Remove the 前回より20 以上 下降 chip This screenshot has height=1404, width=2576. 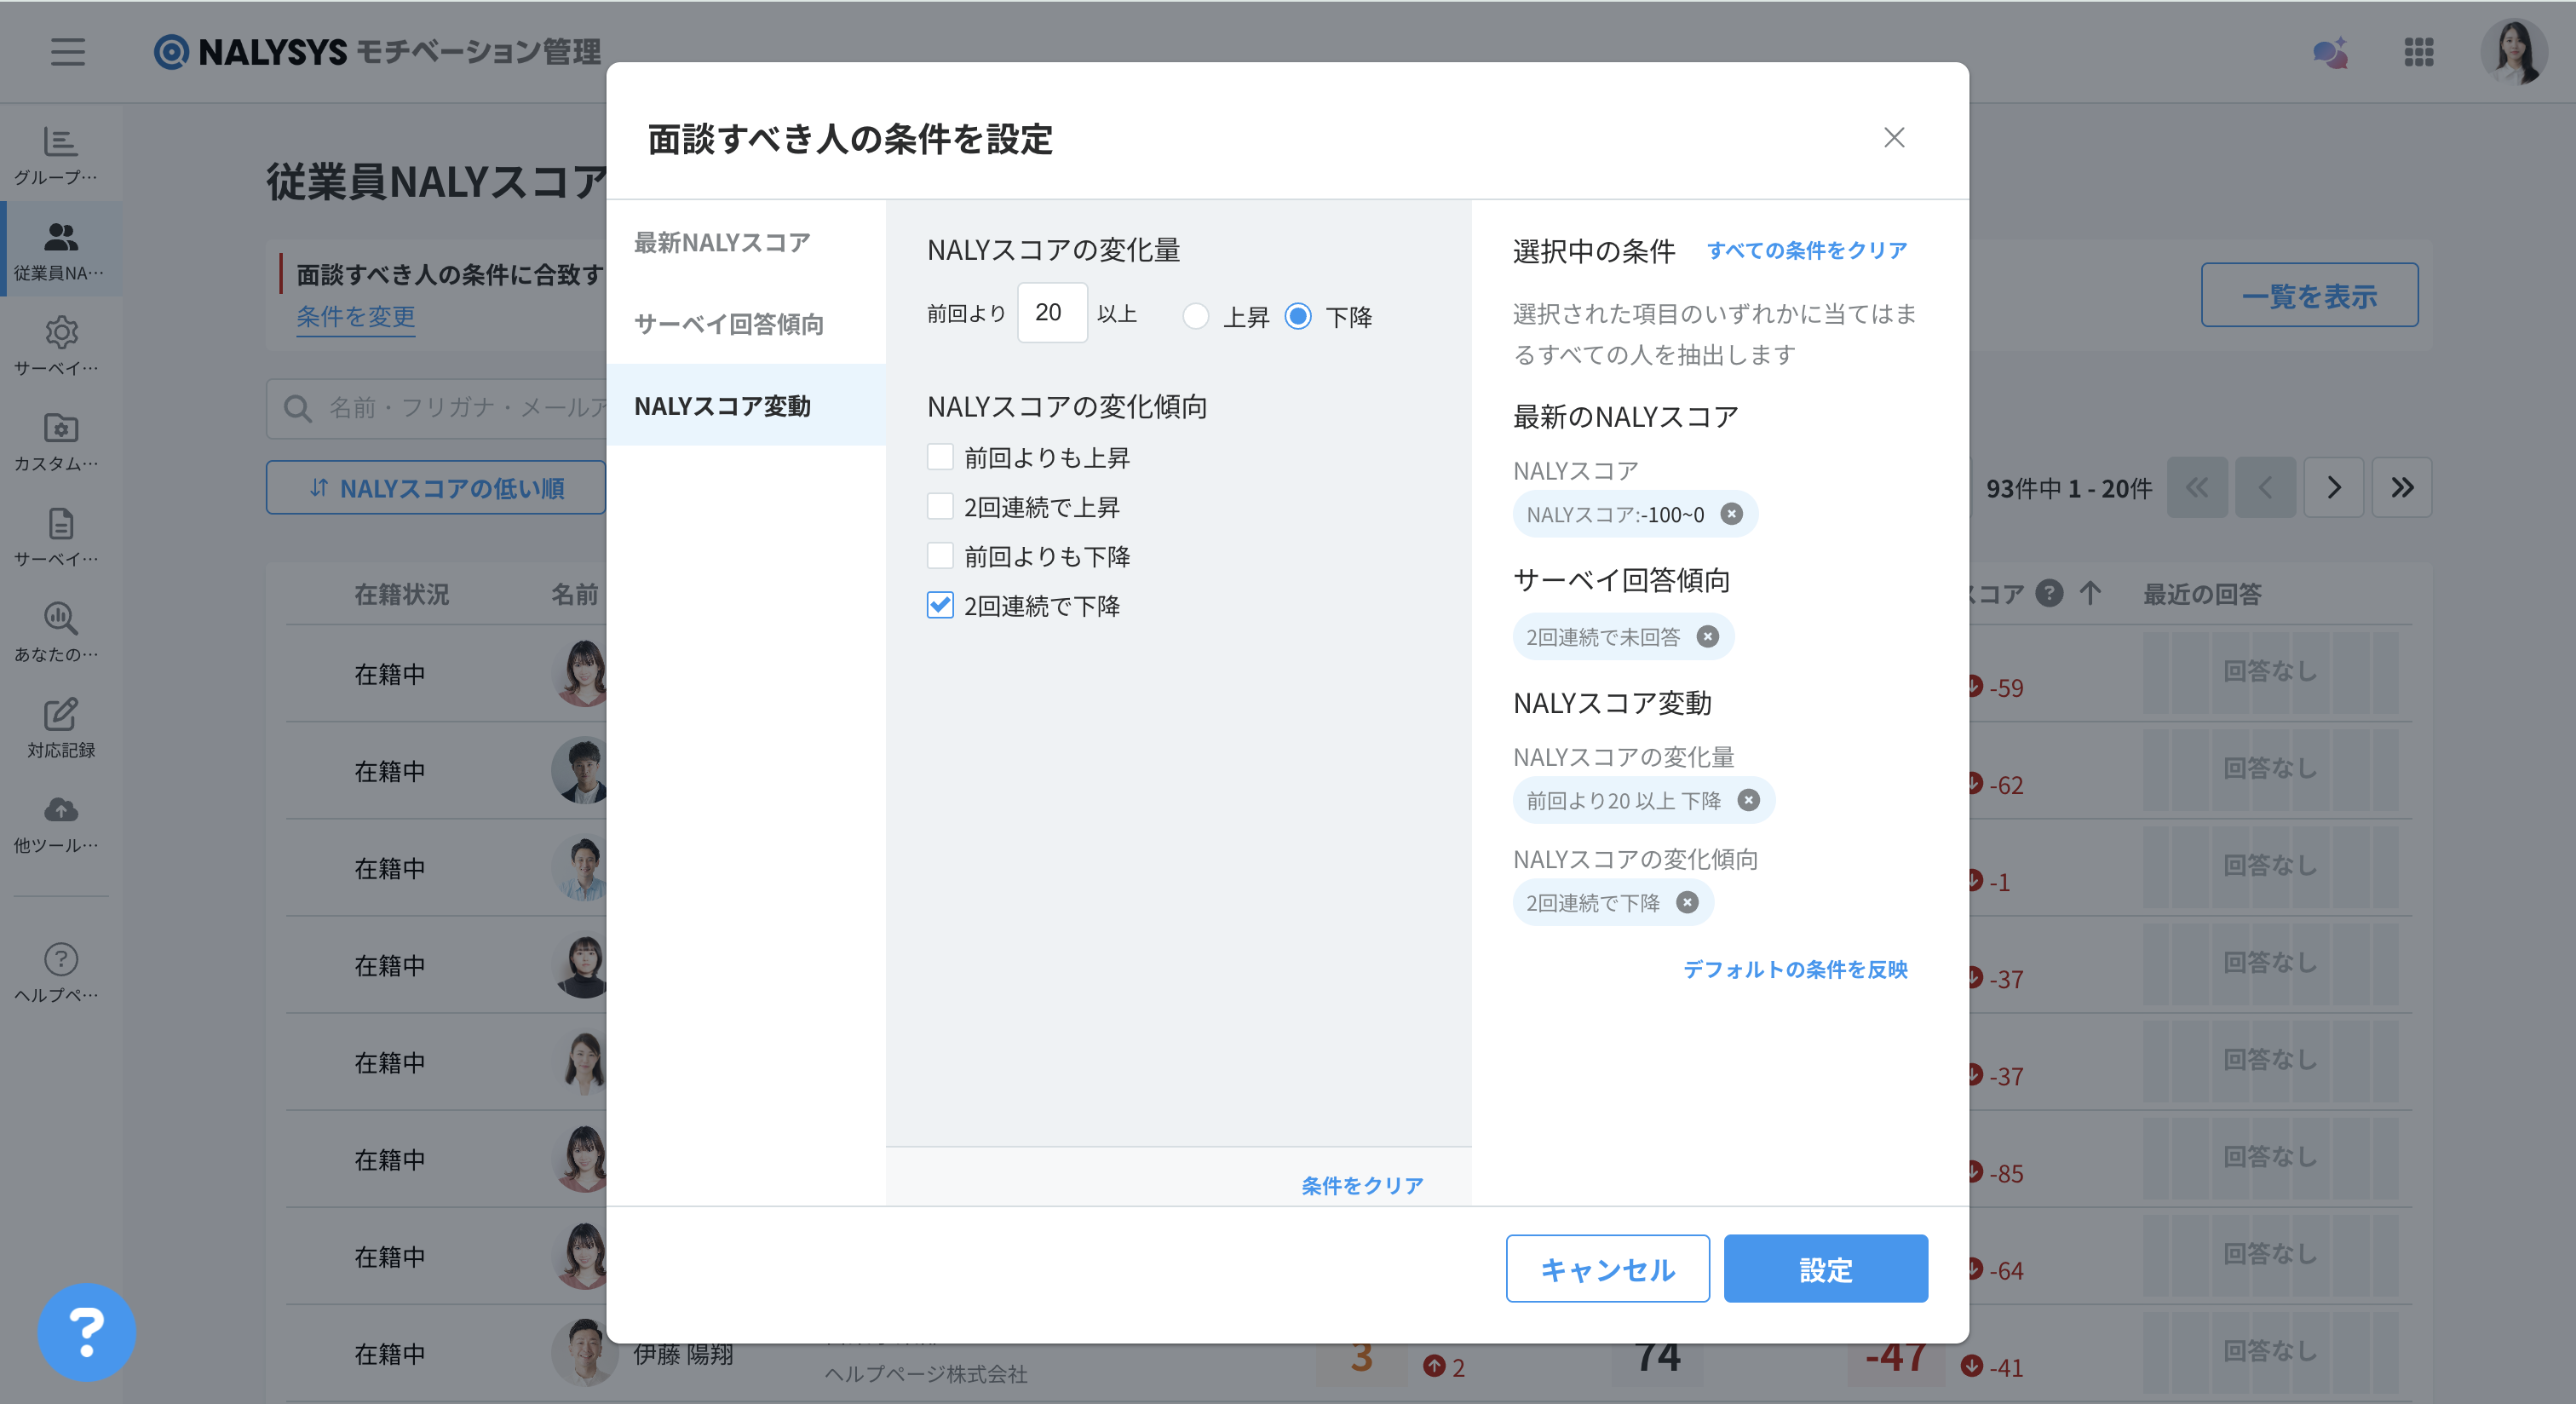1748,800
